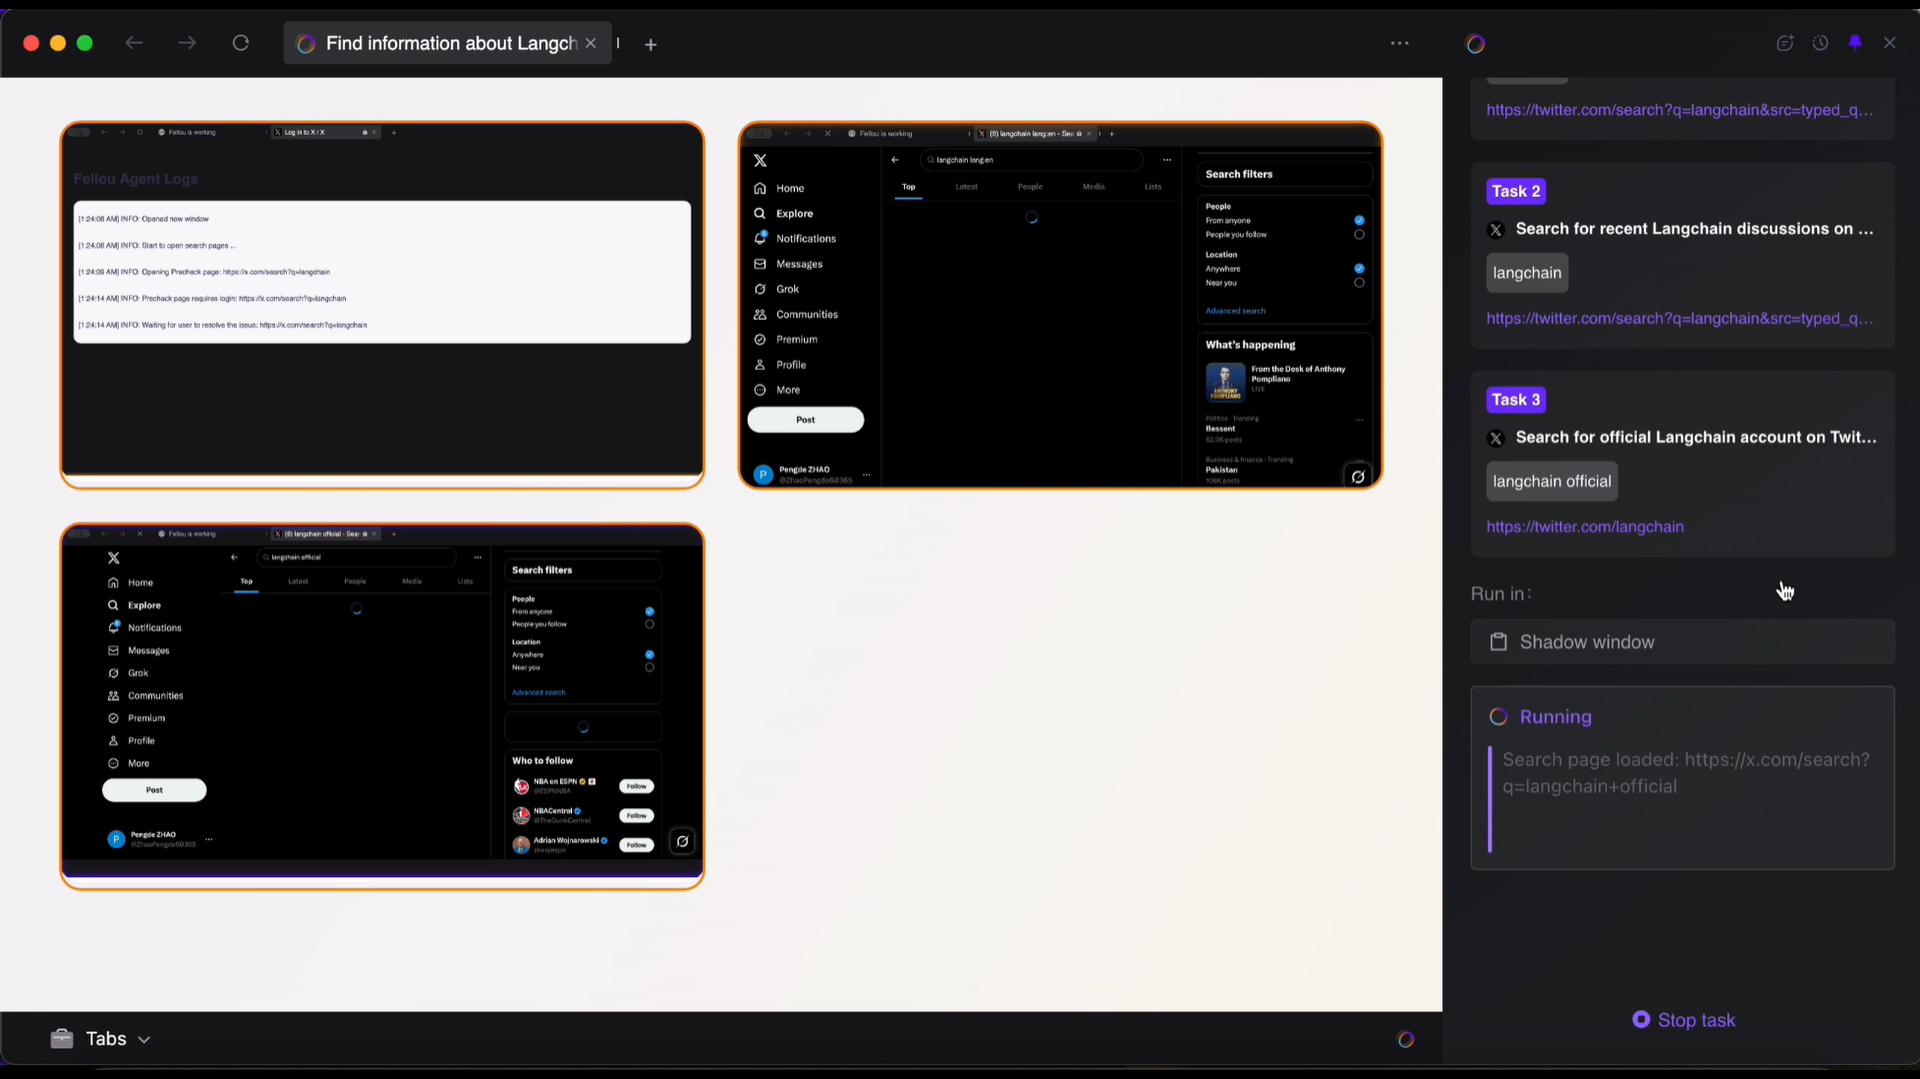Close the agent side panel with the X

click(1890, 43)
